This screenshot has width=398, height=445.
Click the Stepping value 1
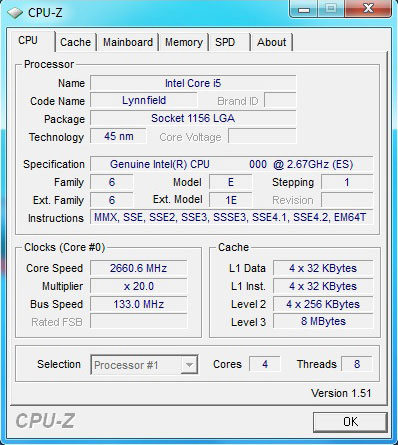[347, 182]
